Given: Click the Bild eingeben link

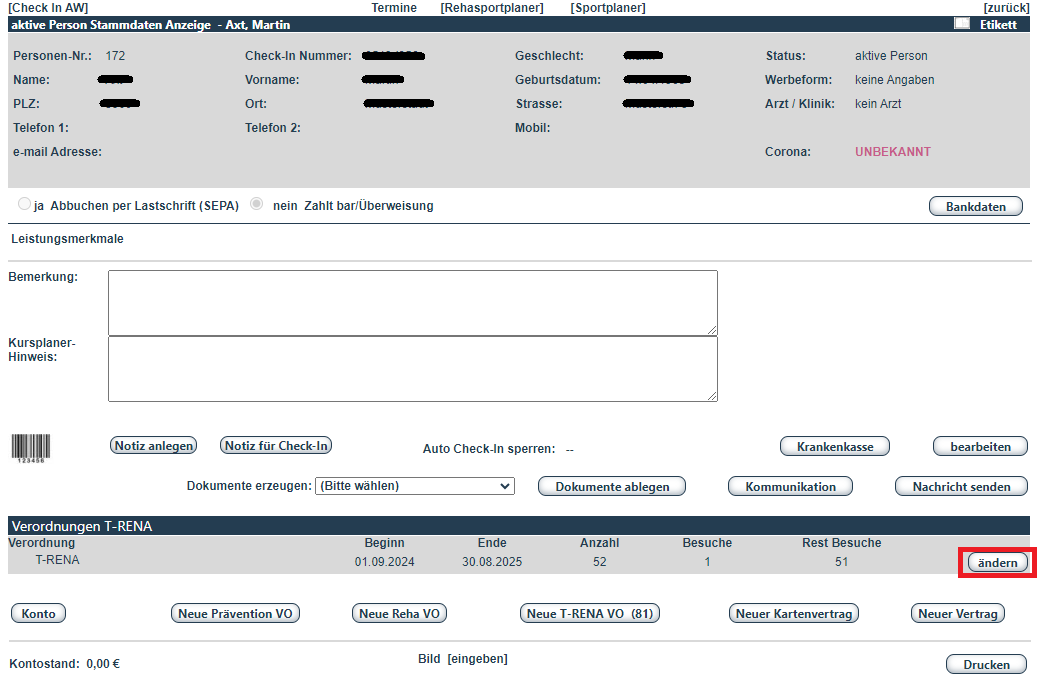Looking at the screenshot, I should coord(477,659).
